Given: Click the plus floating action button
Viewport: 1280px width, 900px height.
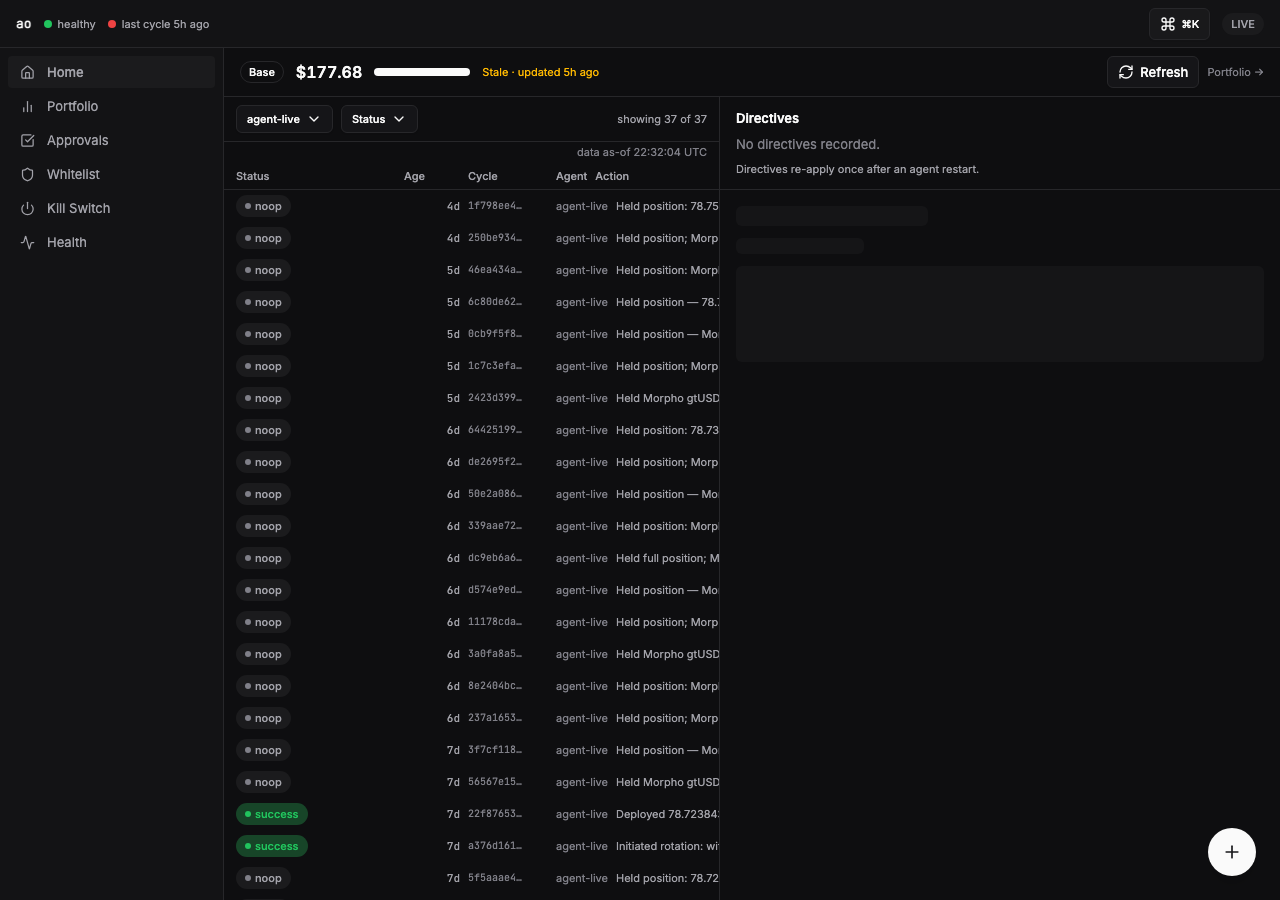Looking at the screenshot, I should (1232, 852).
